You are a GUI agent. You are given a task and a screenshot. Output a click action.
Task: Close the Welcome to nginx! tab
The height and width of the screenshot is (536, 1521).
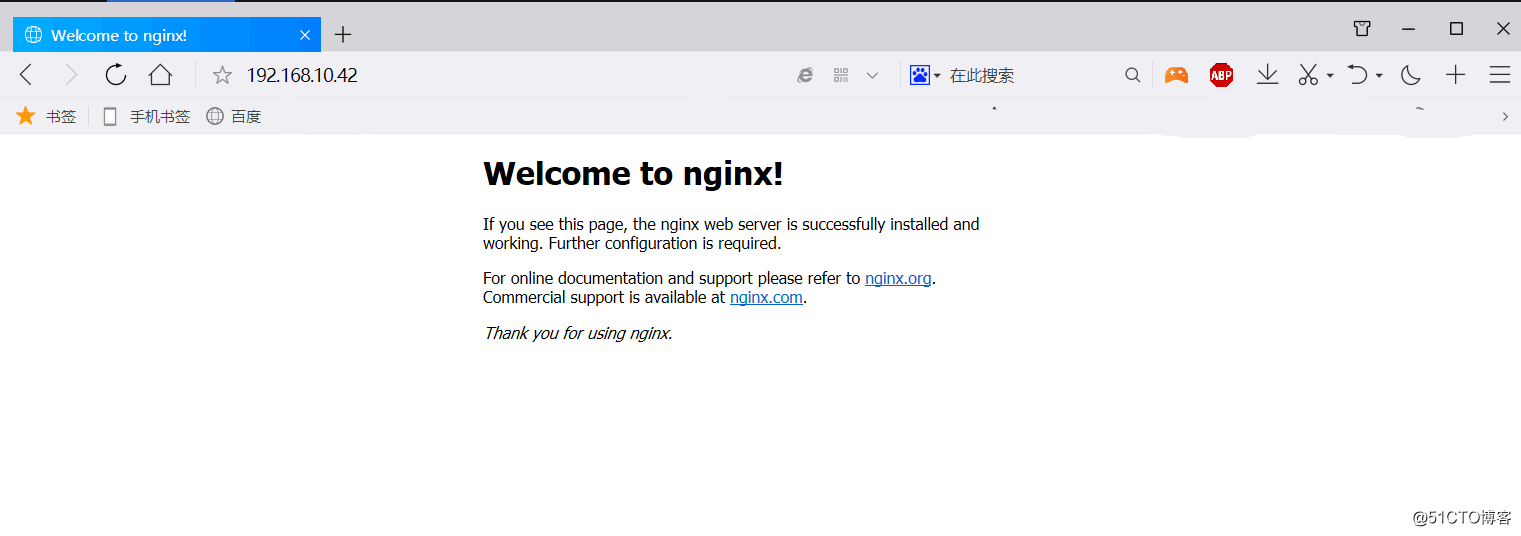305,35
